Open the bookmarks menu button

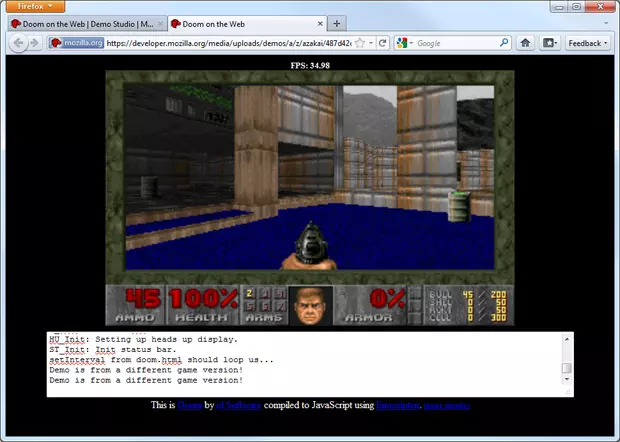click(550, 43)
